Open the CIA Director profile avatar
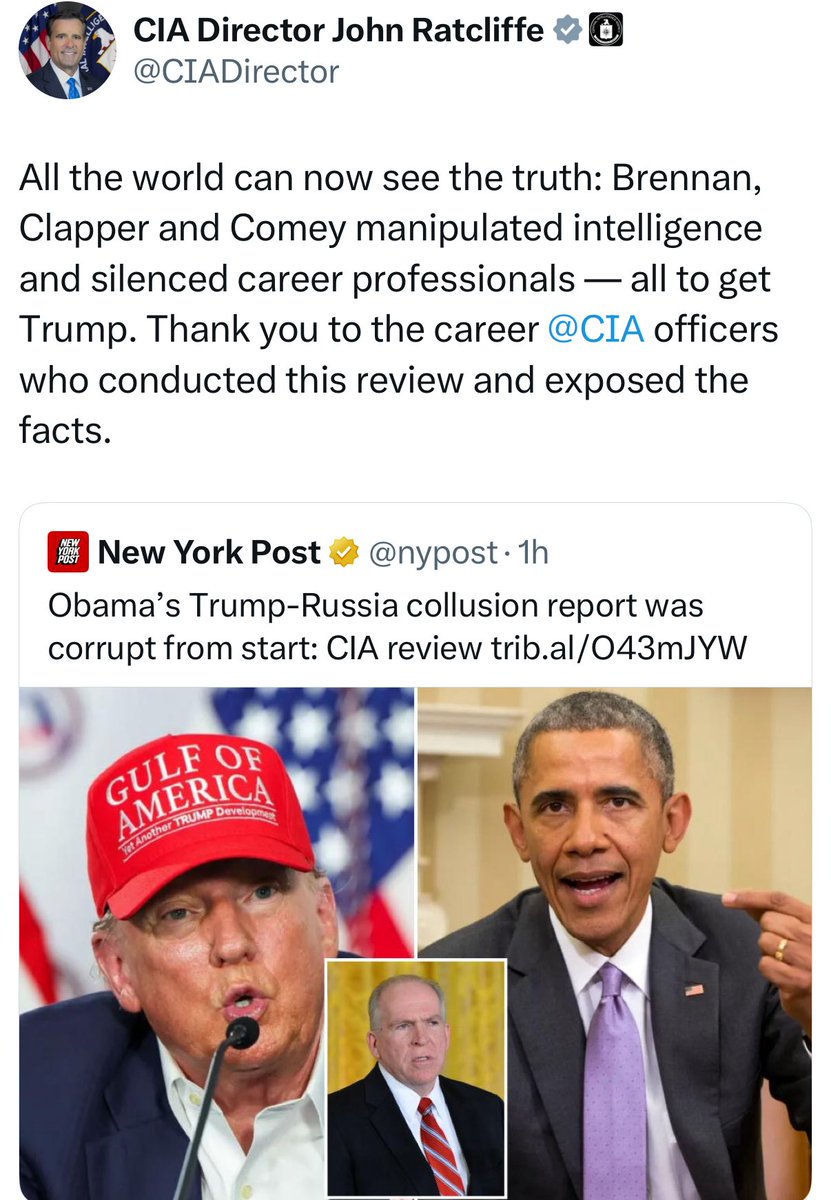This screenshot has width=831, height=1200. click(x=67, y=51)
